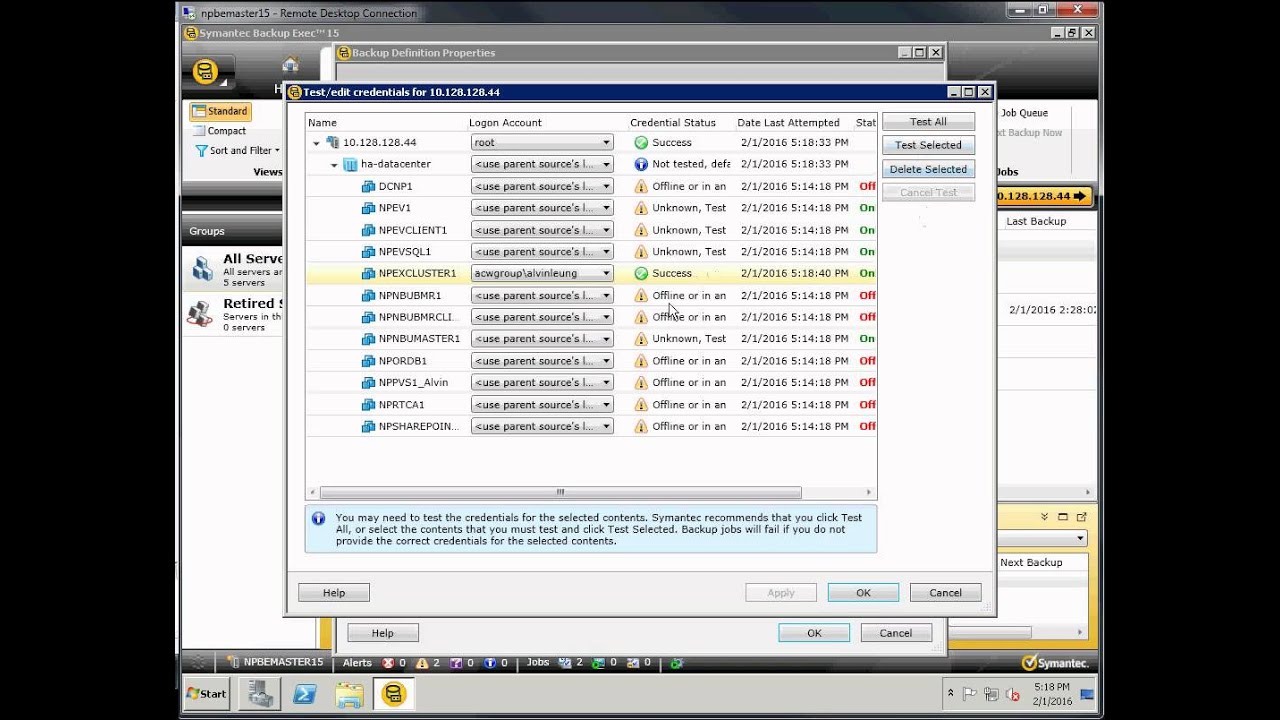Click the NPEXCLUSTER1 virtual machine icon

point(368,274)
